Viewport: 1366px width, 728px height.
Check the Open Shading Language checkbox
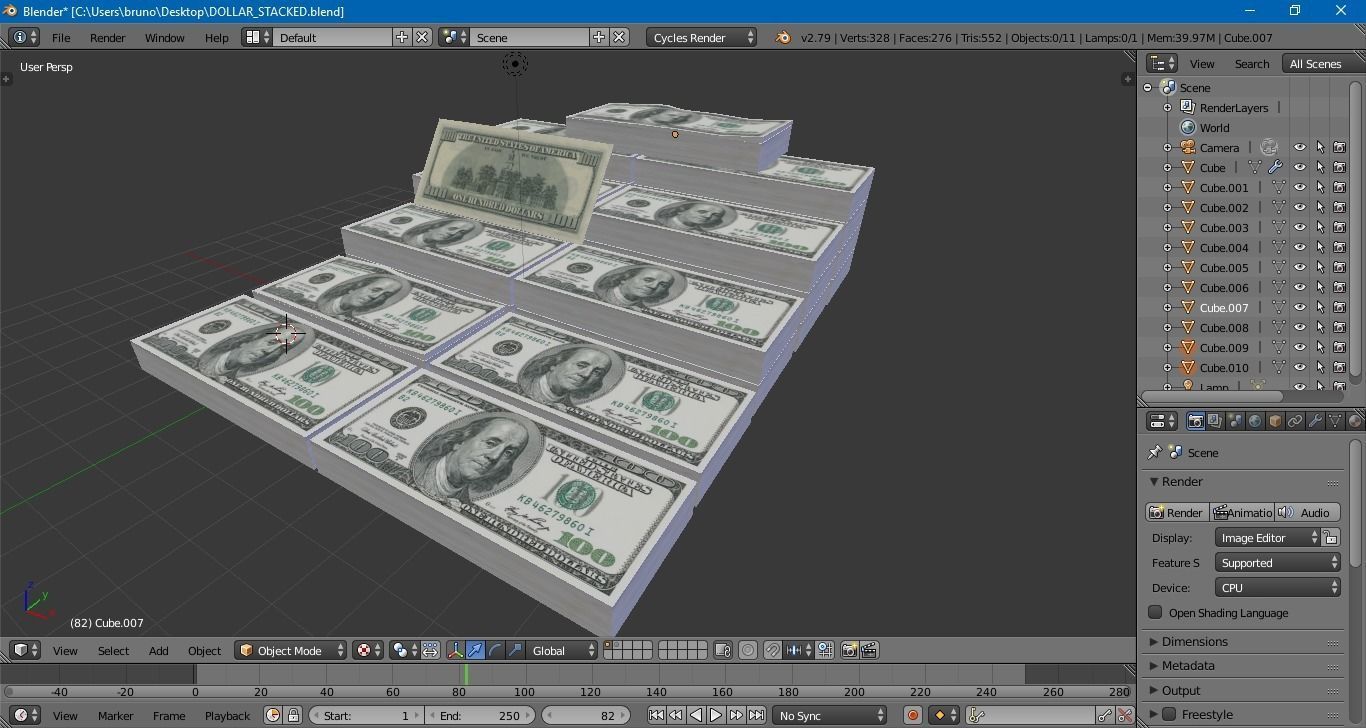coord(1154,612)
